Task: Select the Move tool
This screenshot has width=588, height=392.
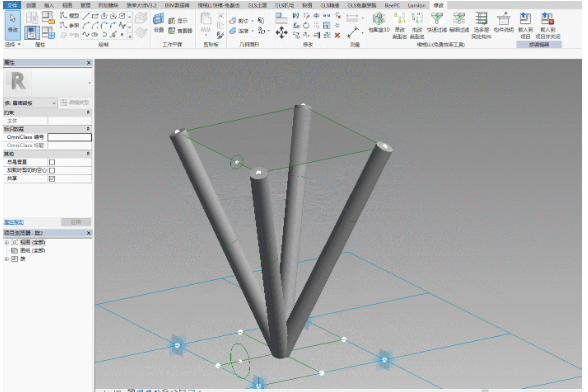Action: (x=281, y=33)
